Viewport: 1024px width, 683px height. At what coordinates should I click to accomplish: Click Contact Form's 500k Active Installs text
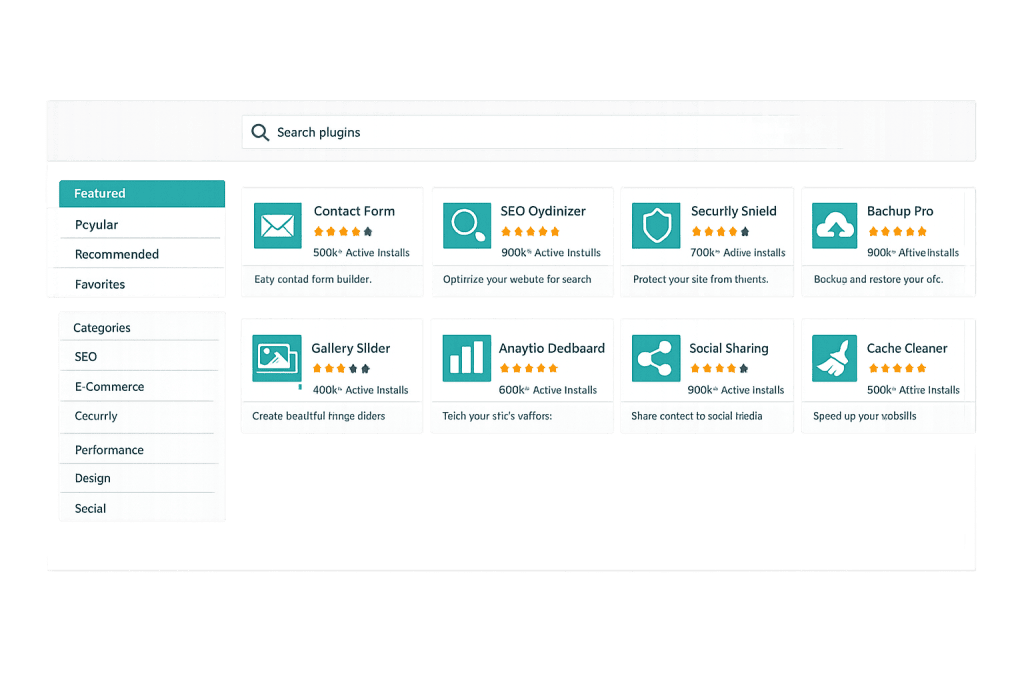coord(361,252)
